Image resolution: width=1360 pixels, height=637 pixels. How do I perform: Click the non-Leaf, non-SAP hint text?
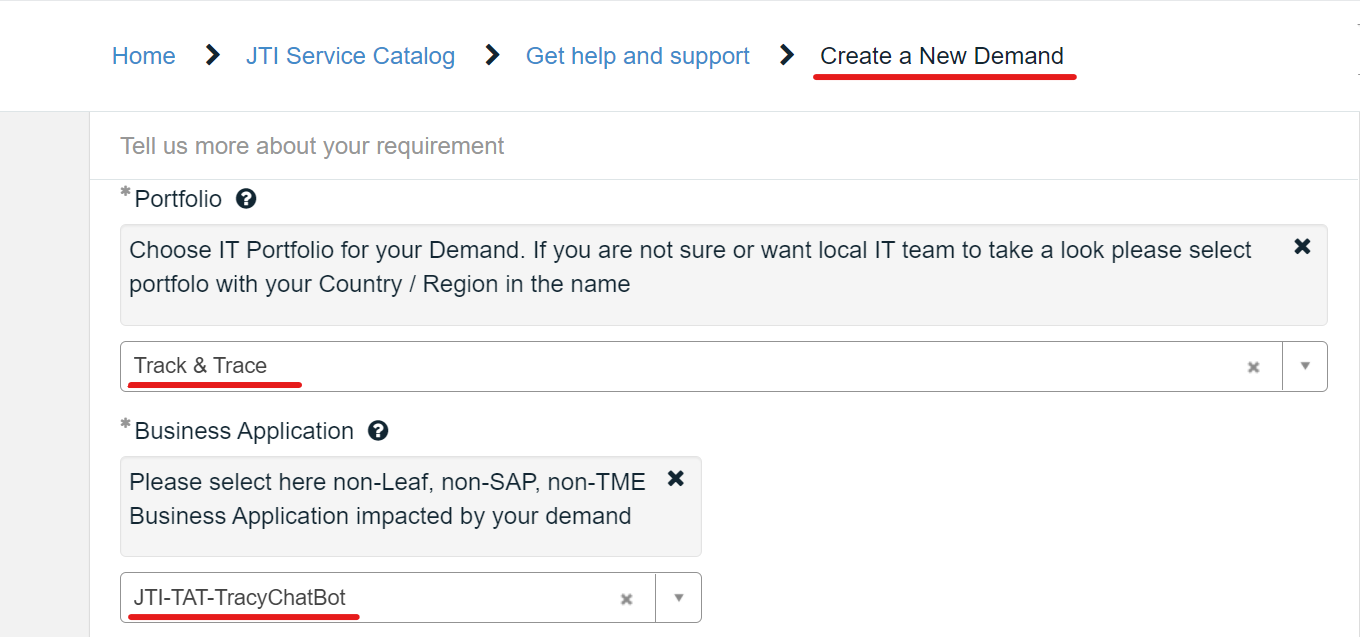click(x=388, y=499)
